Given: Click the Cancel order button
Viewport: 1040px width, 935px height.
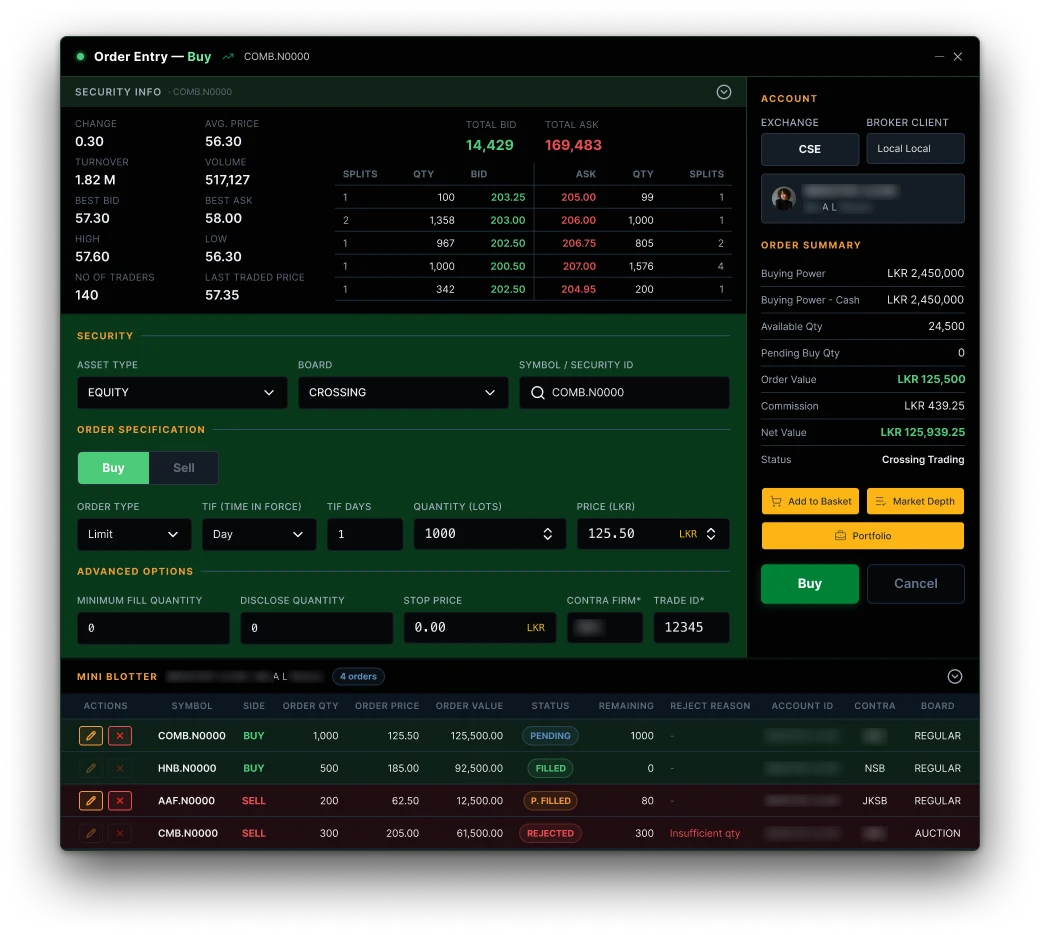Looking at the screenshot, I should pos(915,584).
